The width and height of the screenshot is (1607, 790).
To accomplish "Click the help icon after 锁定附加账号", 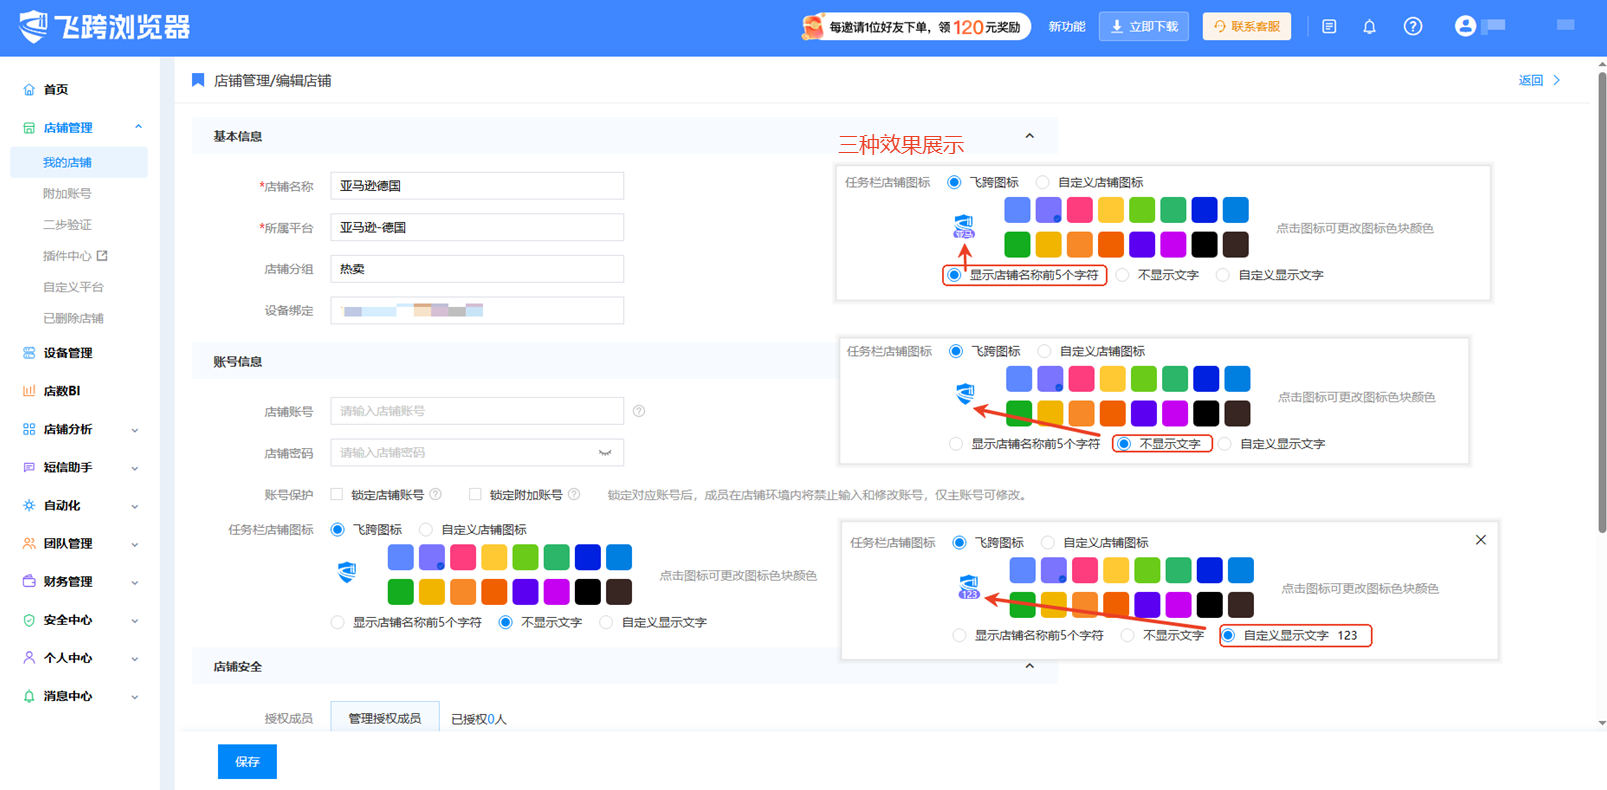I will [574, 495].
